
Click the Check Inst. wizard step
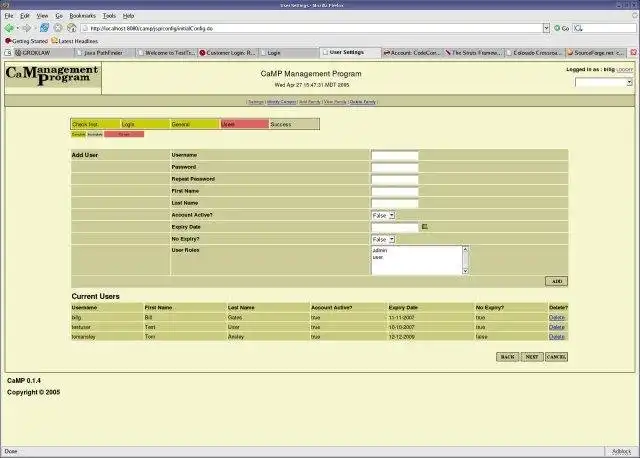(x=96, y=124)
